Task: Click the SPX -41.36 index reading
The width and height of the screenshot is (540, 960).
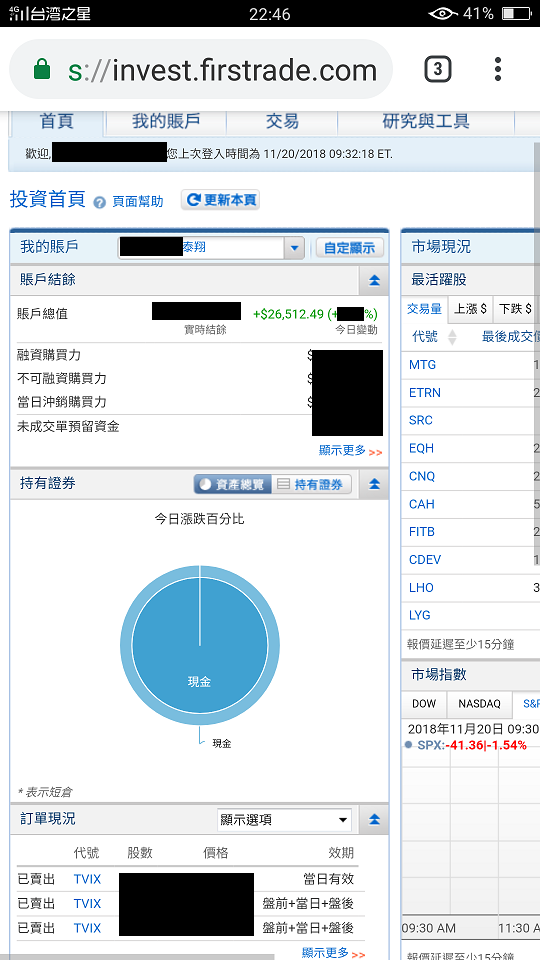Action: pos(466,745)
